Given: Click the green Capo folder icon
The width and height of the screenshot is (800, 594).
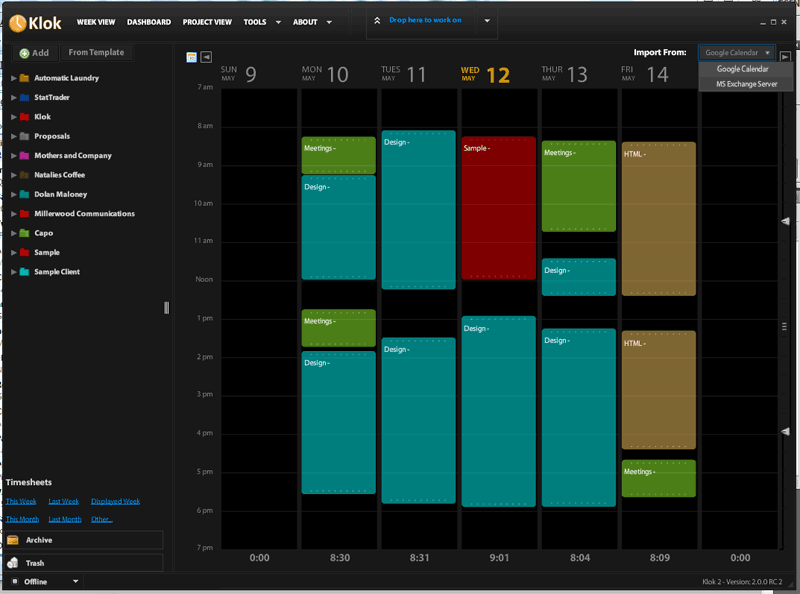Looking at the screenshot, I should (23, 233).
